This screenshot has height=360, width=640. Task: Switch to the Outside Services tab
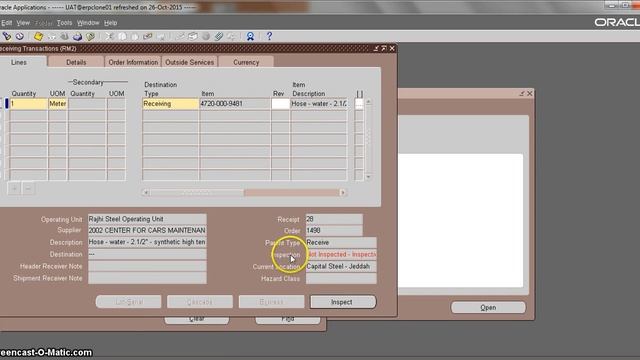pos(189,62)
